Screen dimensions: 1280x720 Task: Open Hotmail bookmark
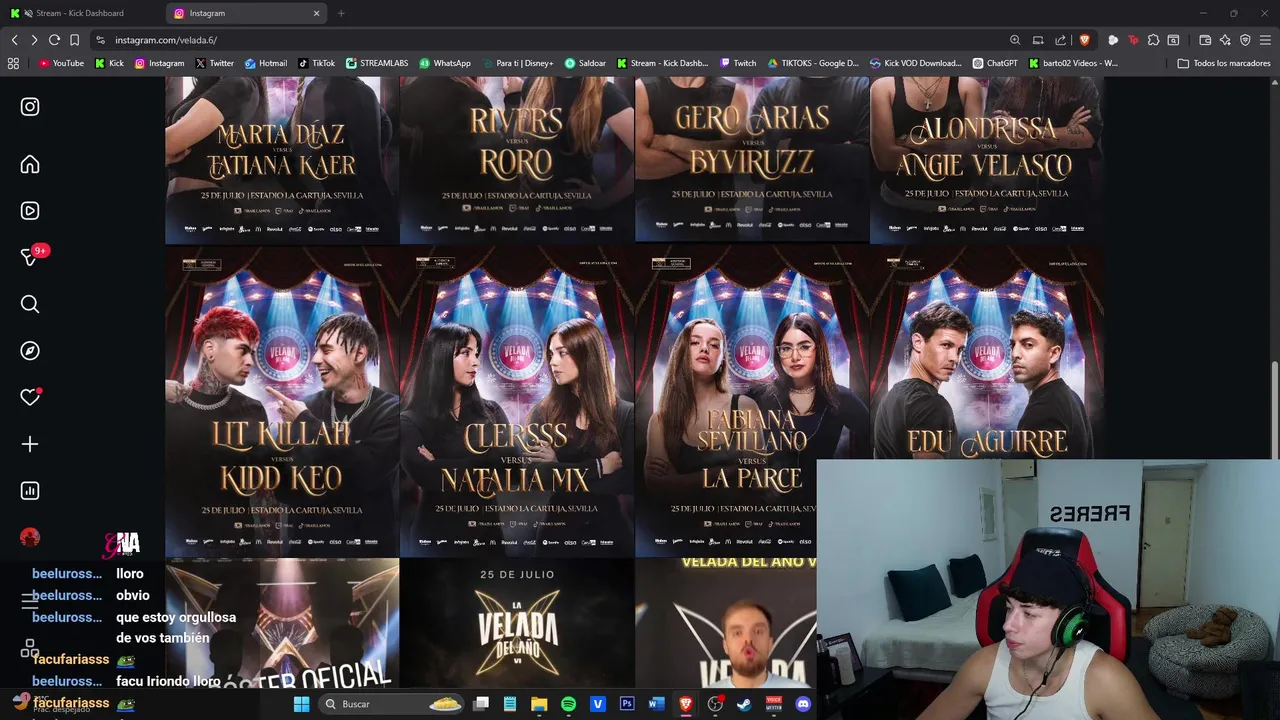[x=266, y=63]
